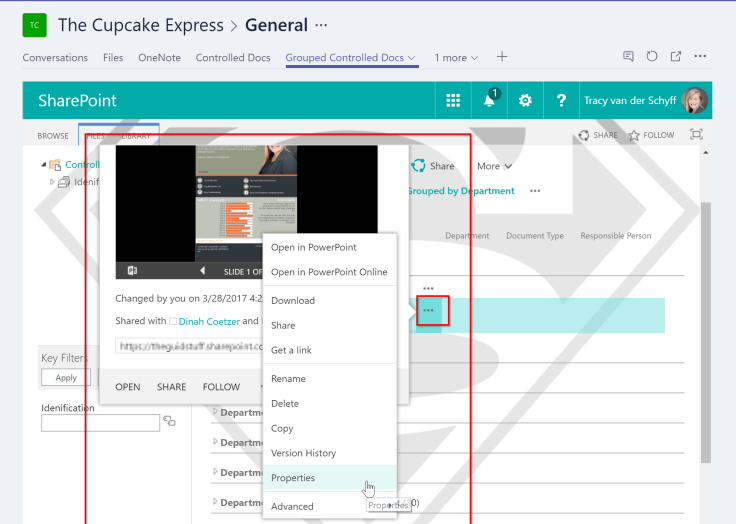736x524 pixels.
Task: Click the open in new window icon
Action: coord(676,57)
